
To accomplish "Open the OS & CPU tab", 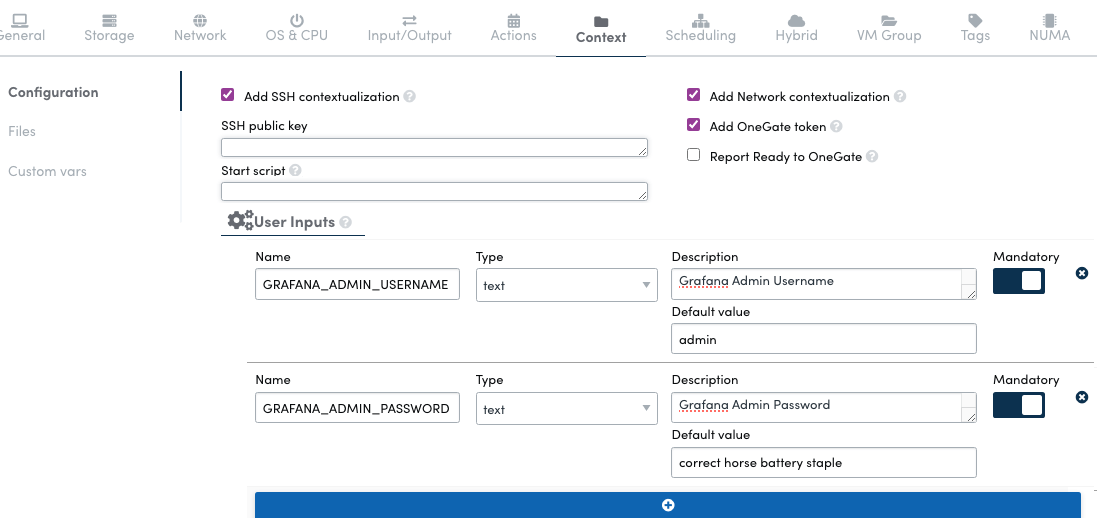I will [296, 27].
